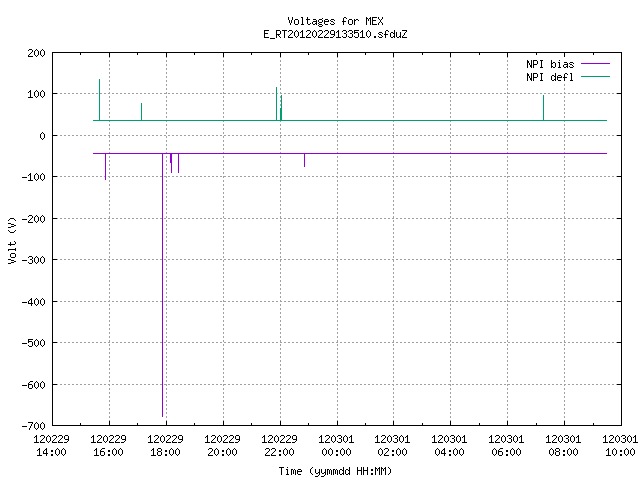Click the tallest green spike before 16:00
640x480 pixels.
tap(99, 100)
